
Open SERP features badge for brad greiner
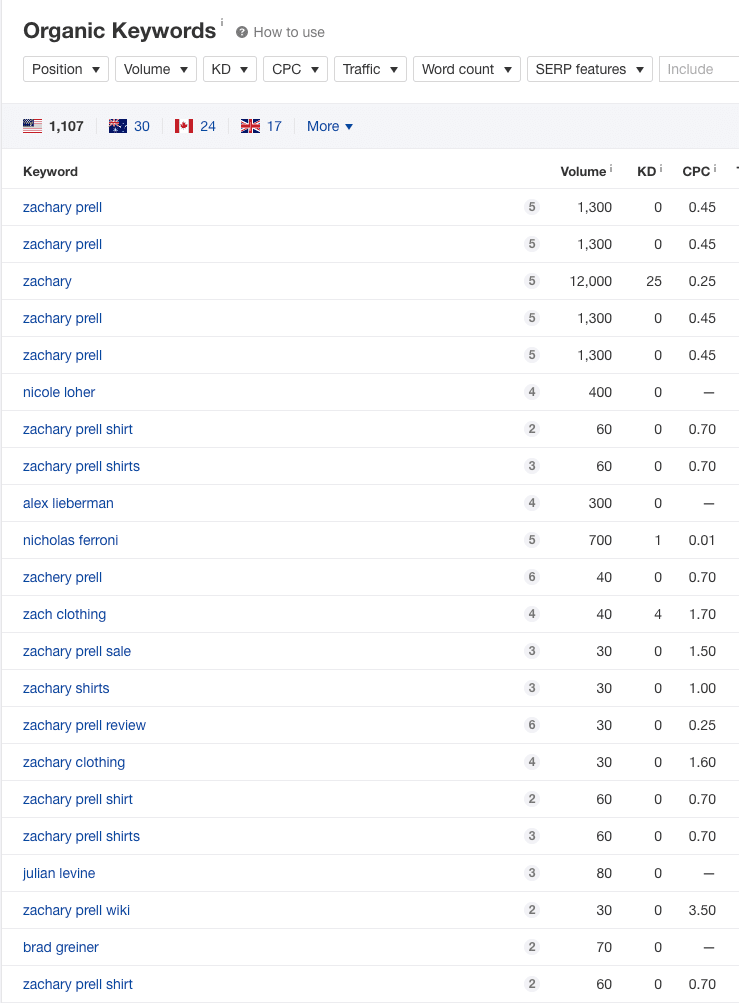click(532, 947)
